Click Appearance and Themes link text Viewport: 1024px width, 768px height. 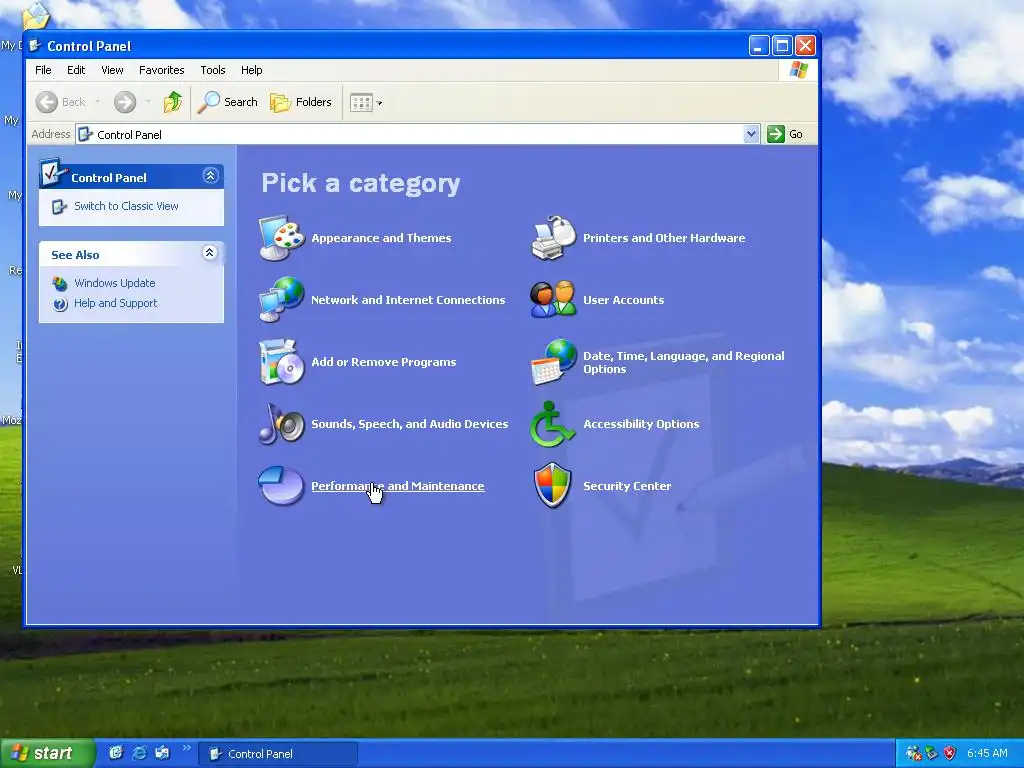pos(381,238)
